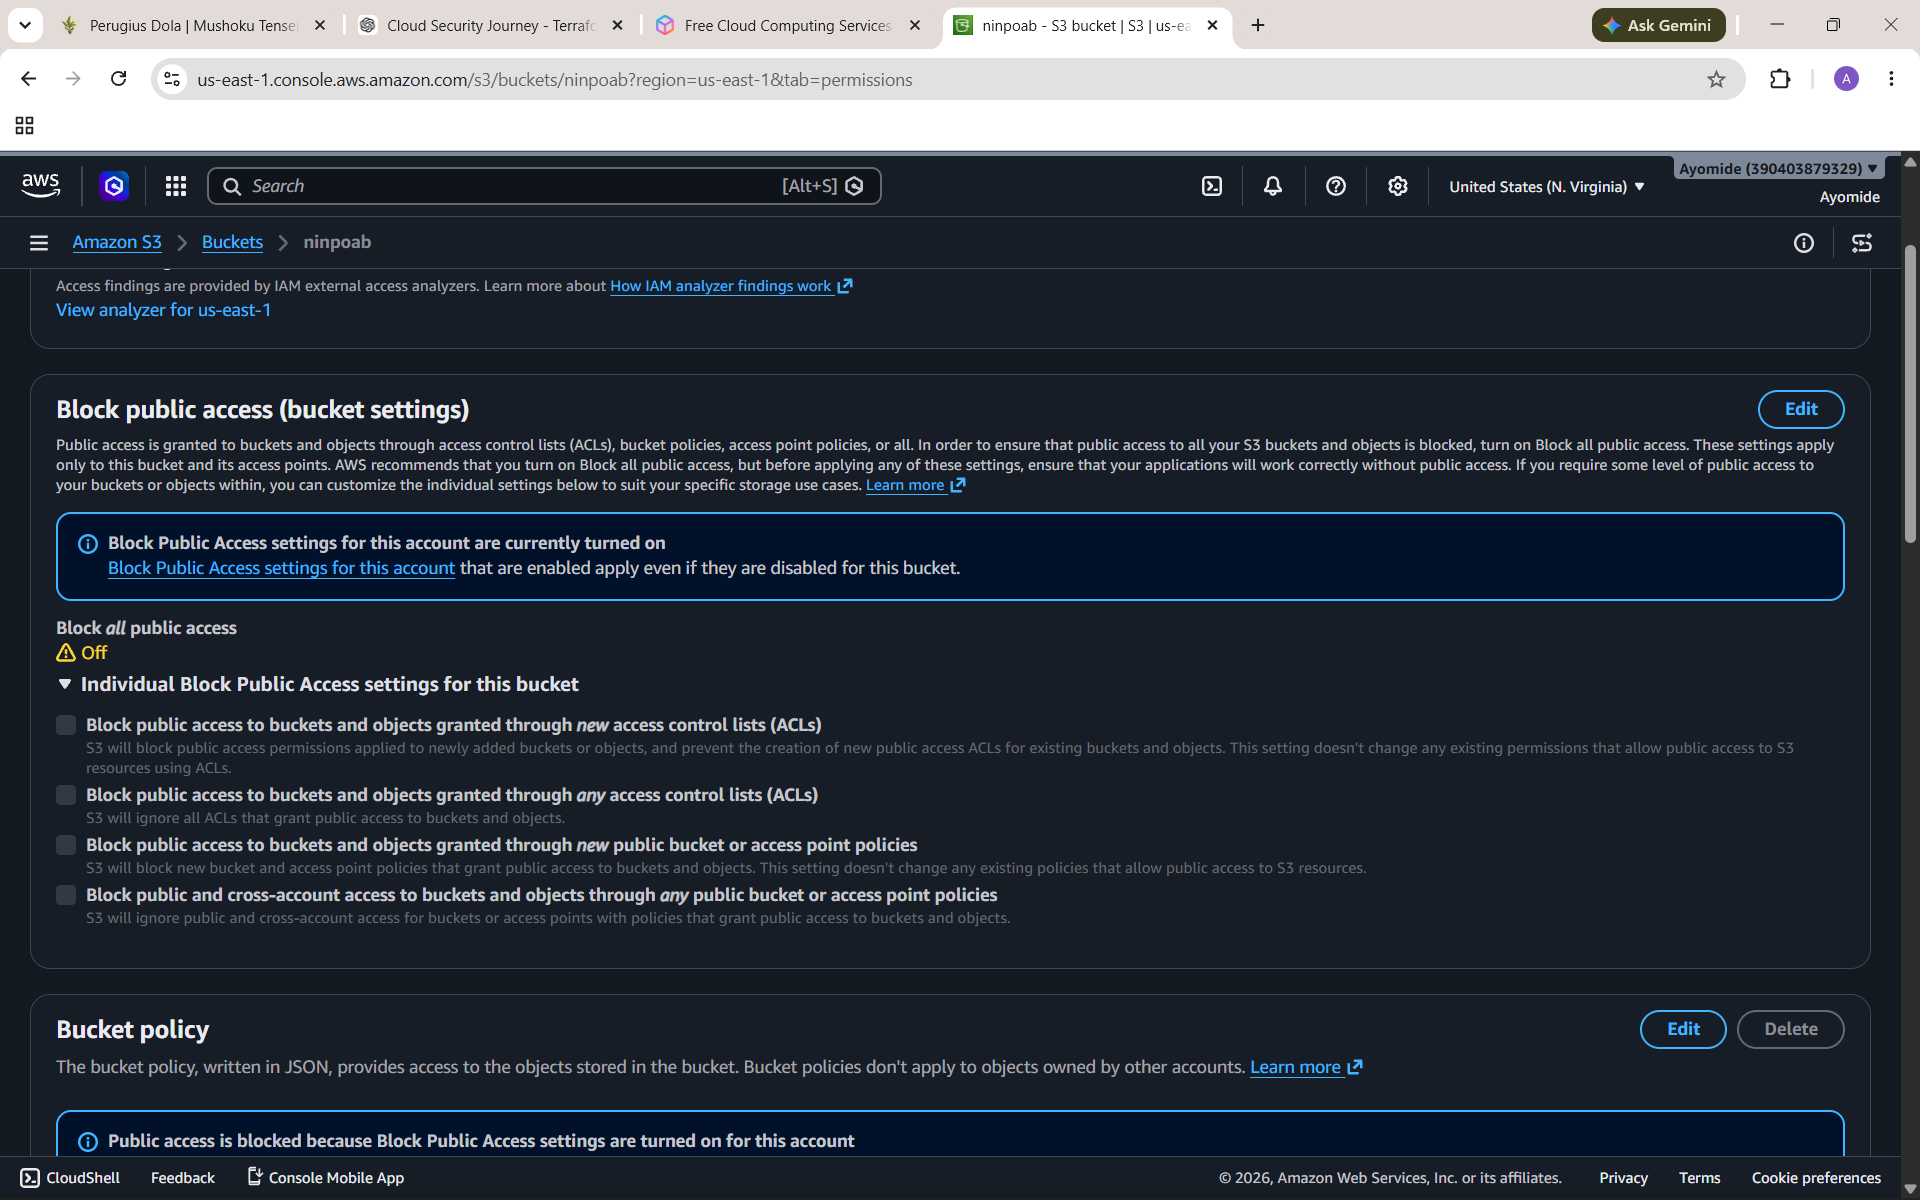Open the preferences panel icon next to info
This screenshot has width=1920, height=1200.
pyautogui.click(x=1862, y=243)
